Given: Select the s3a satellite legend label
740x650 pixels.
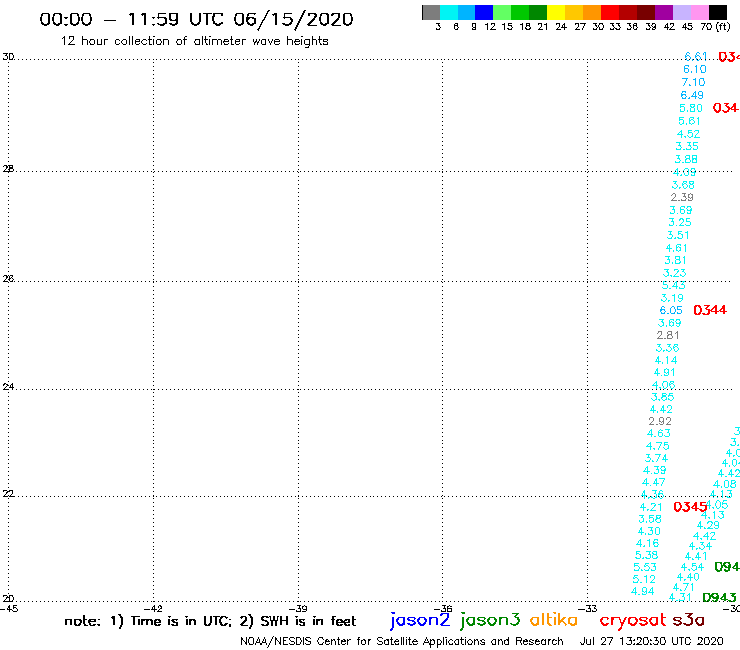Looking at the screenshot, I should tap(688, 620).
